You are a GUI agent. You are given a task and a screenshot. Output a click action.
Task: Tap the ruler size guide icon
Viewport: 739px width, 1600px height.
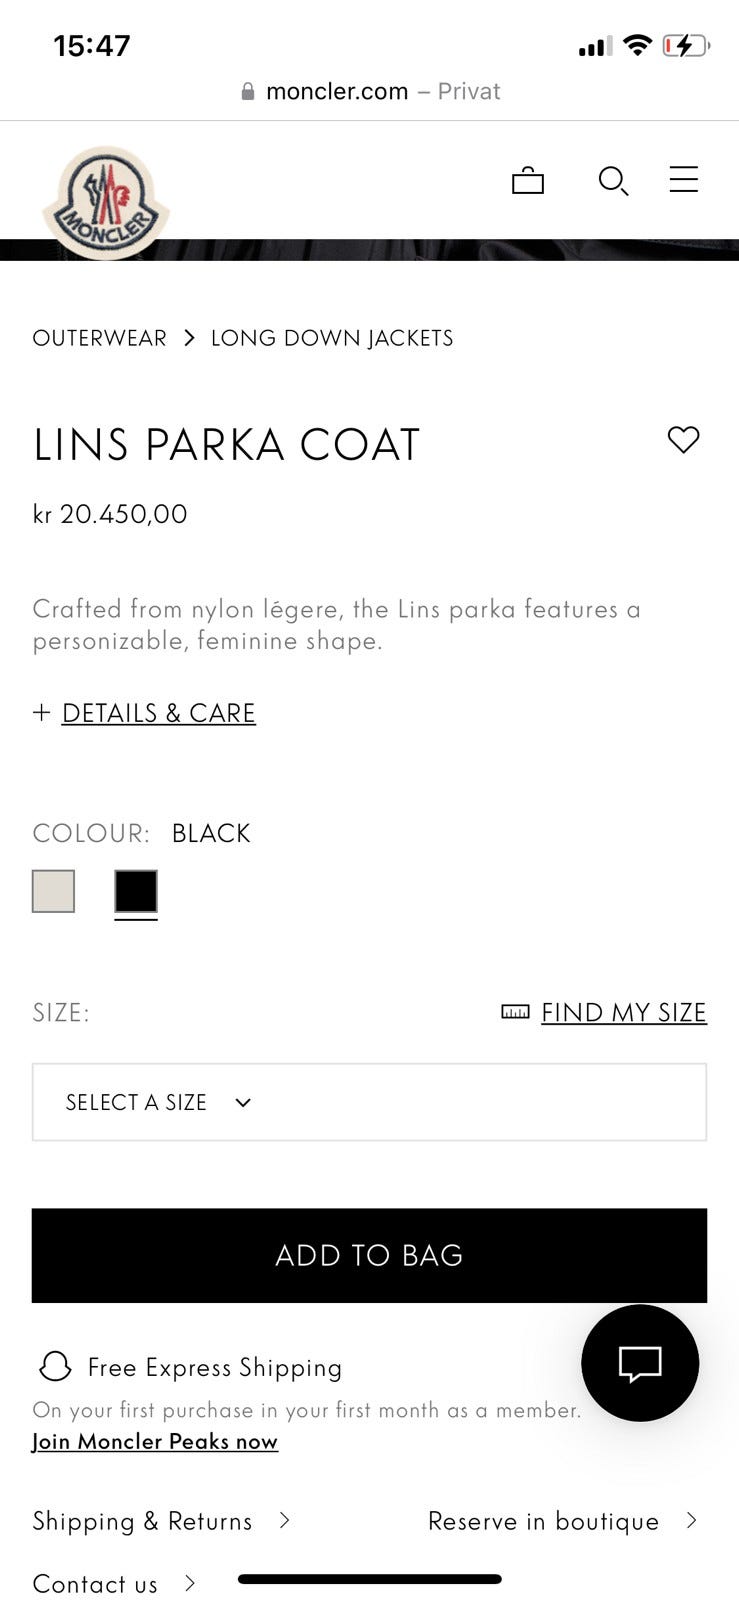click(515, 1012)
